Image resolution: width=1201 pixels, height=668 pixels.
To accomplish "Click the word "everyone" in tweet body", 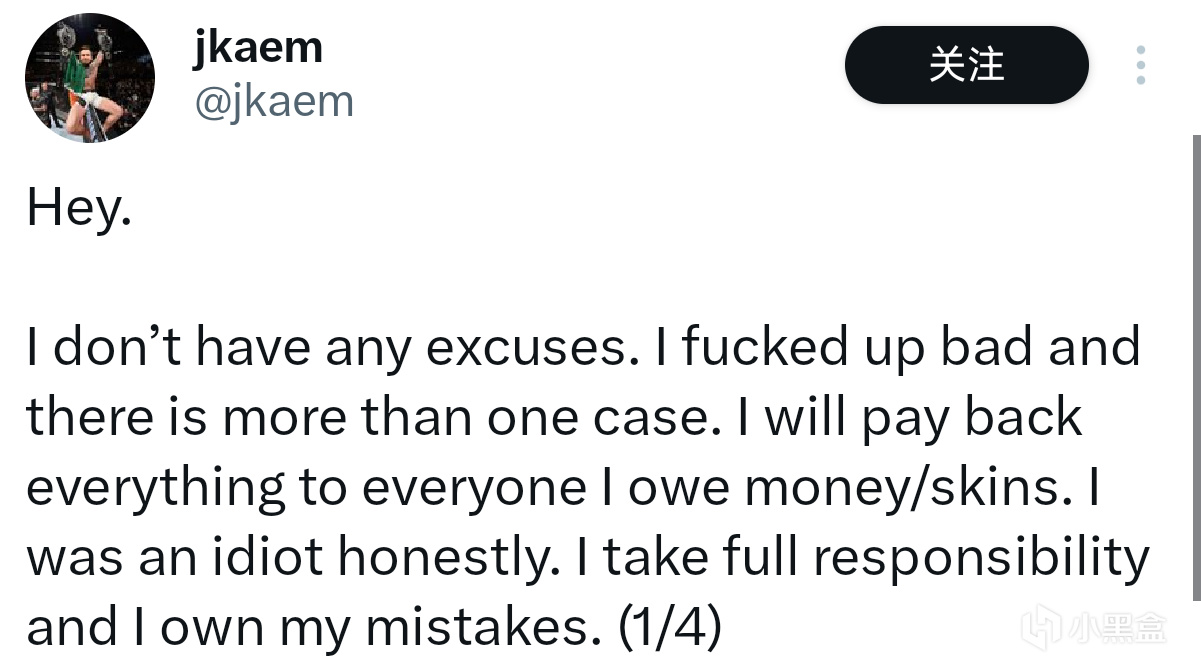I will (475, 488).
